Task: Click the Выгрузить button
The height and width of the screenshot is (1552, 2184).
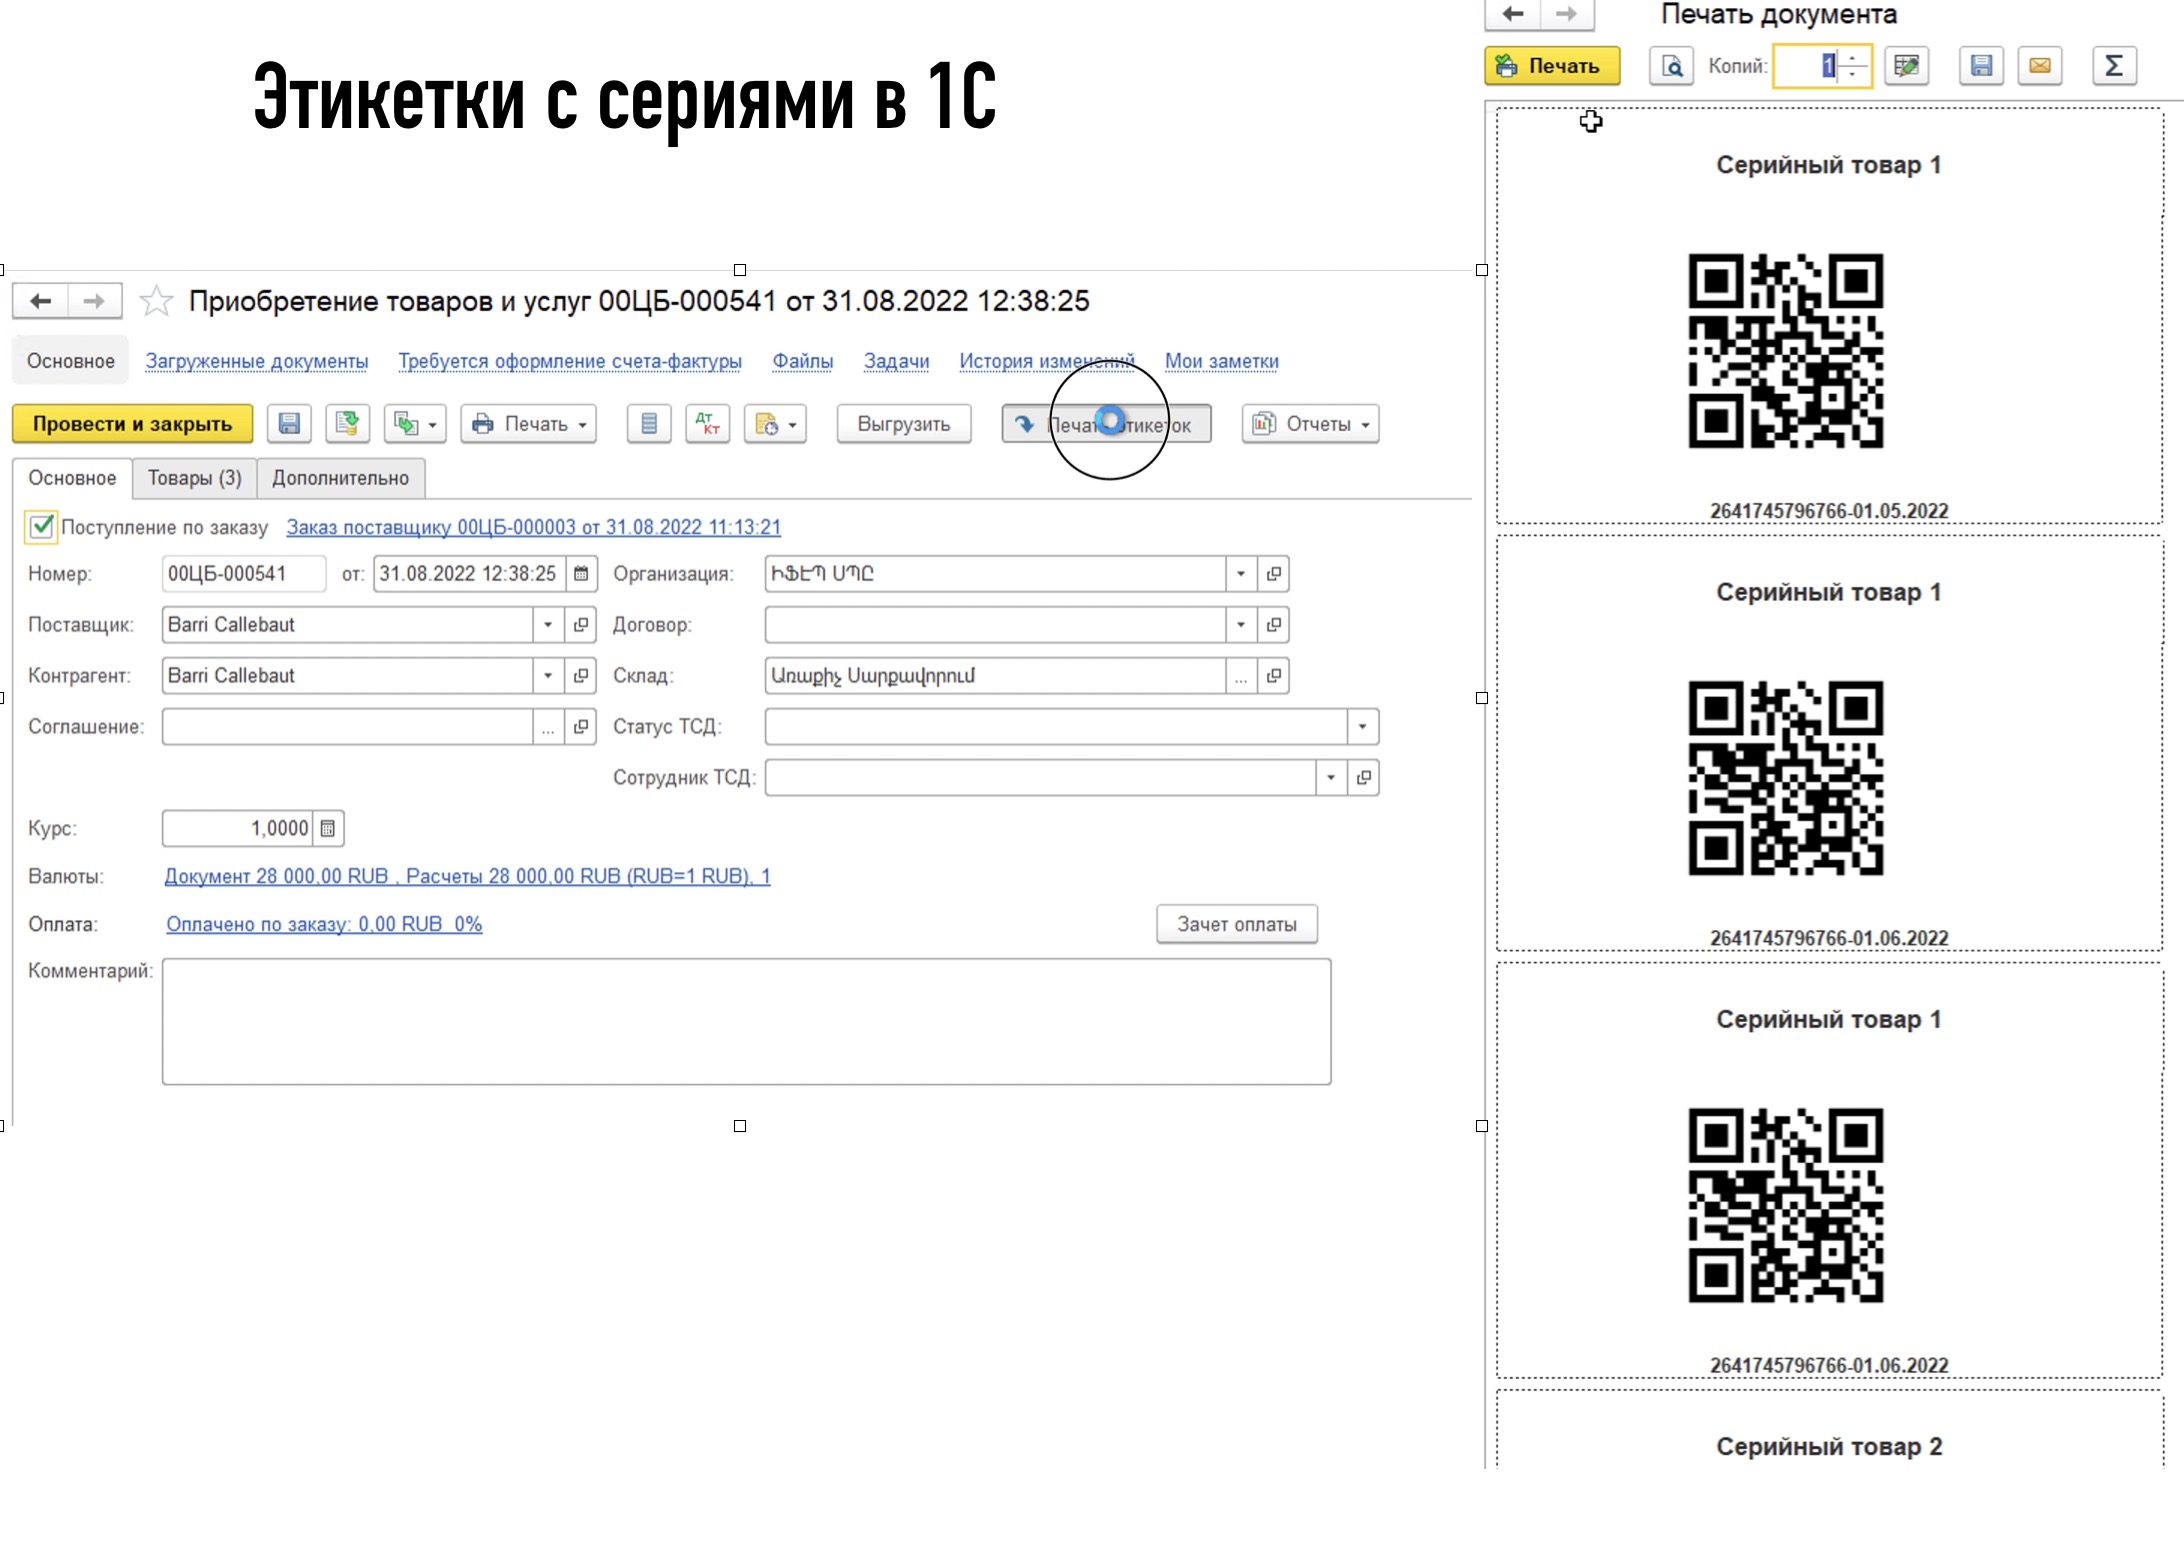Action: 904,424
